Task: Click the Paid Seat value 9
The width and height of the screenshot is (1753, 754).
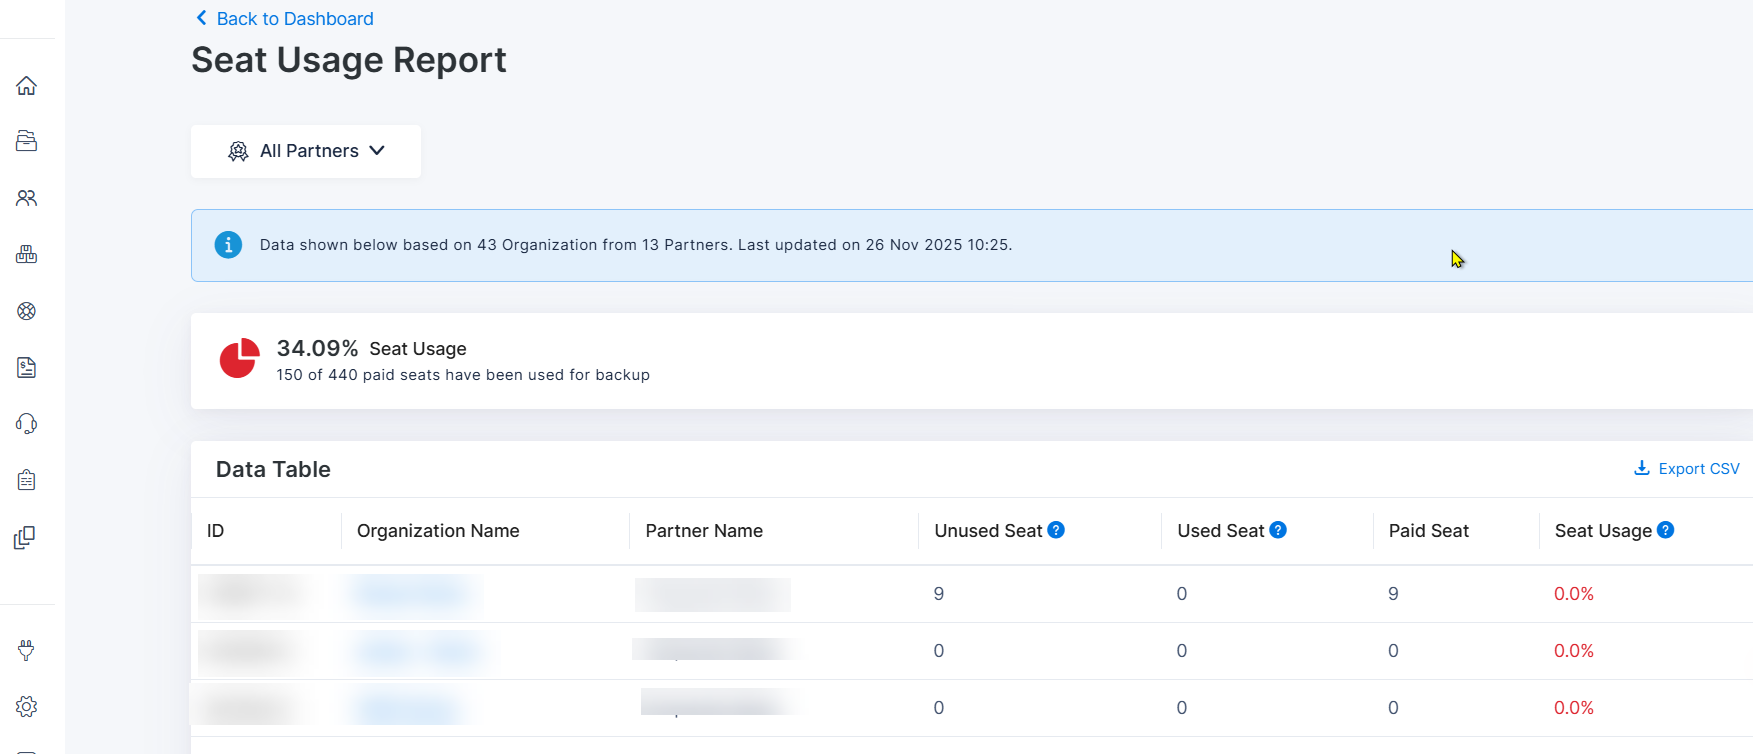Action: click(1393, 594)
